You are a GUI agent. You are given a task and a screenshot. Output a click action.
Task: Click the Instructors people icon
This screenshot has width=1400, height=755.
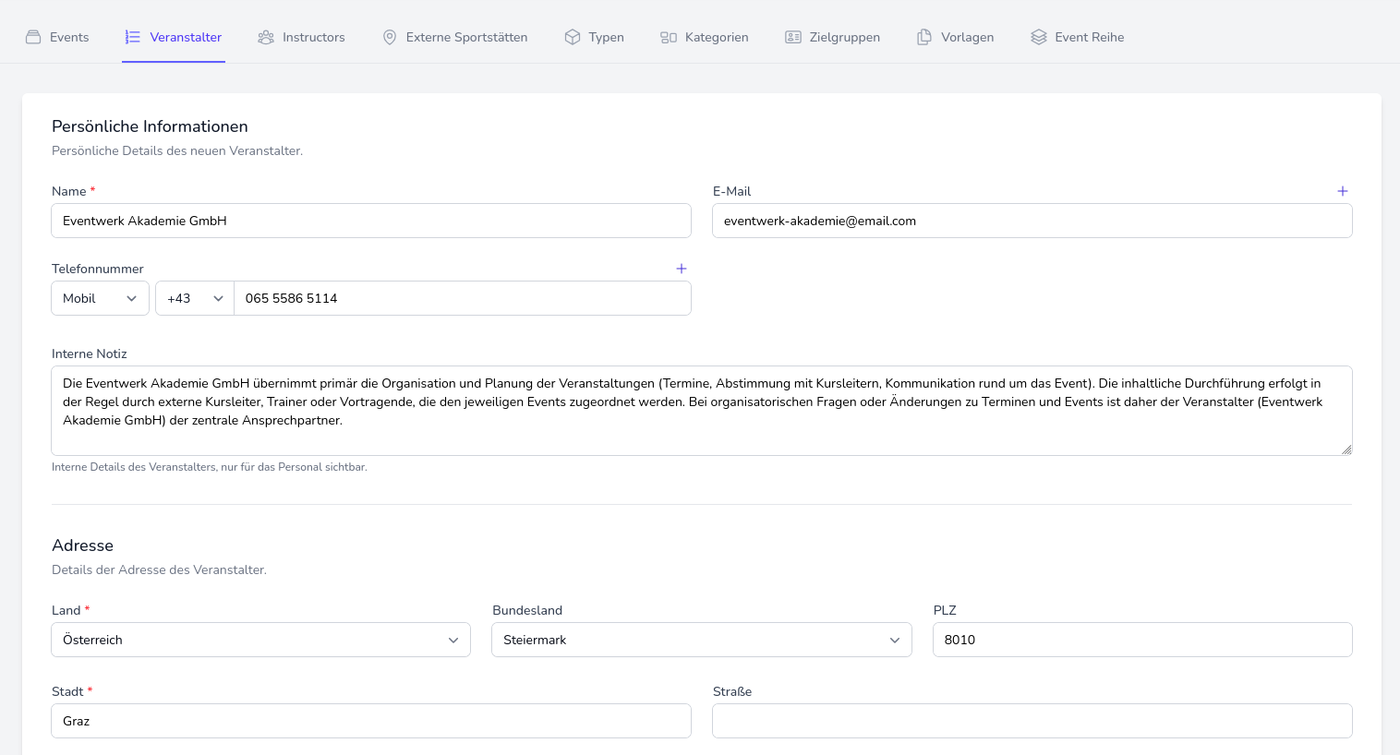point(266,37)
